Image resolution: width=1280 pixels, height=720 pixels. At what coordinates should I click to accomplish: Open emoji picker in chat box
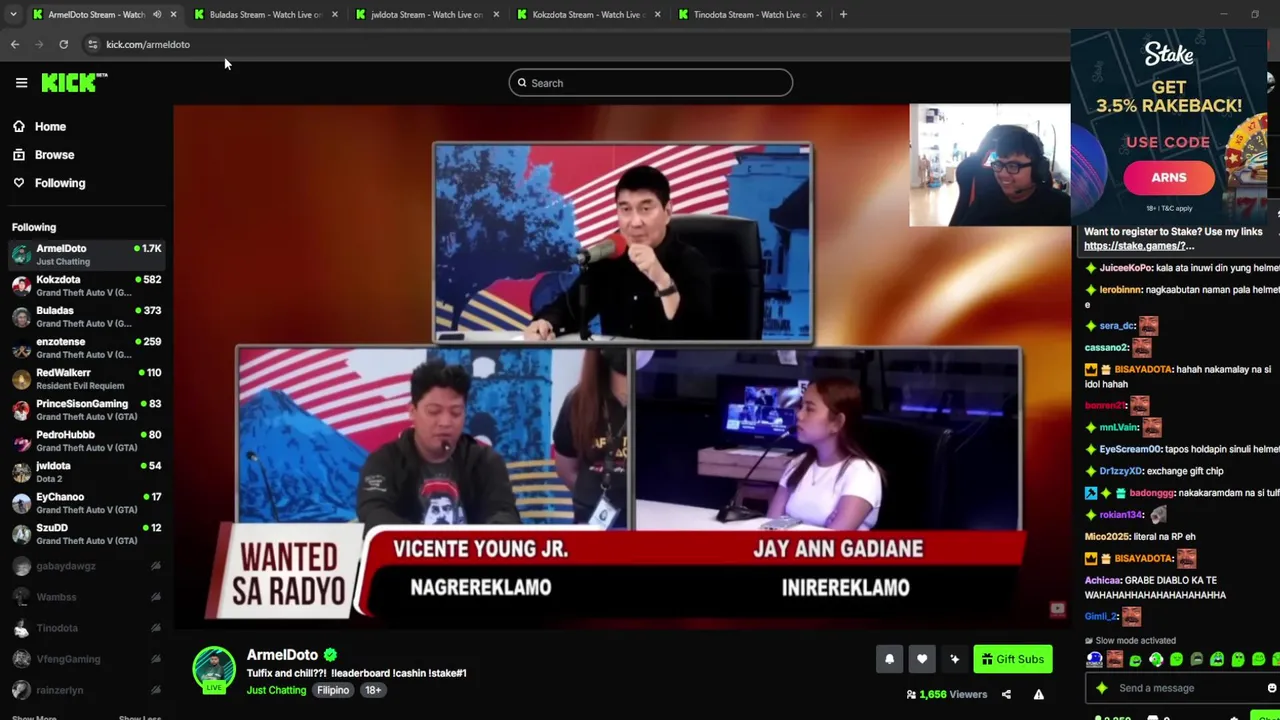1271,688
